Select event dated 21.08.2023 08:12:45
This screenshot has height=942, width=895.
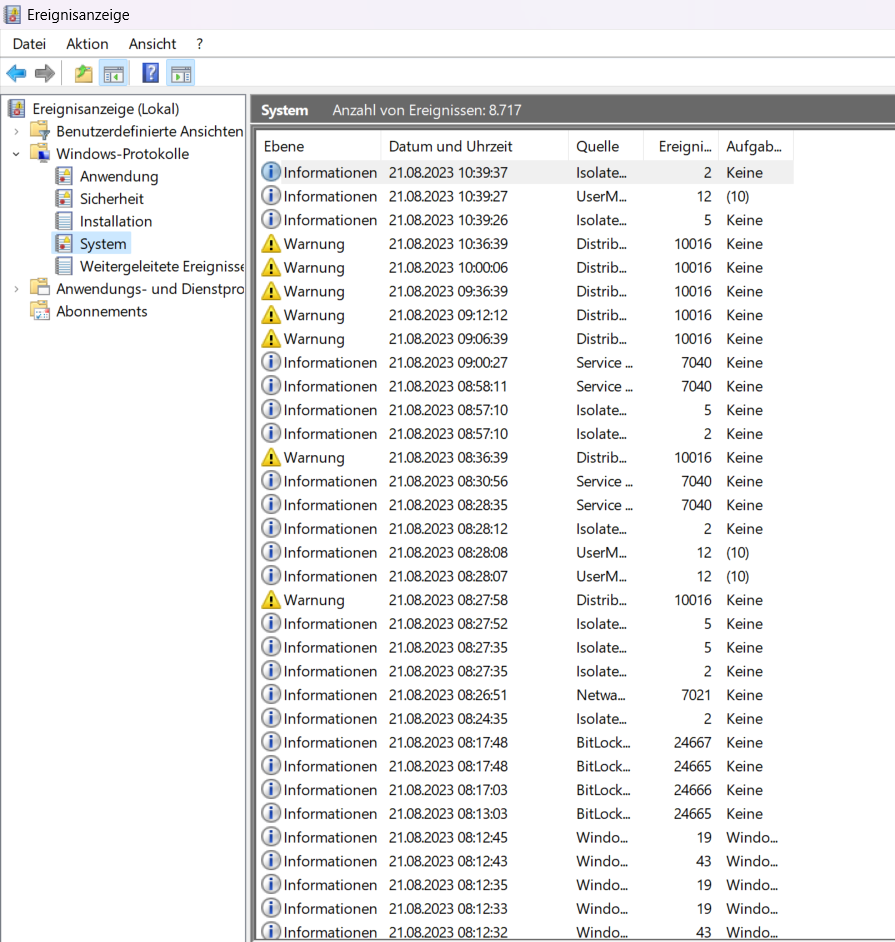pyautogui.click(x=526, y=837)
